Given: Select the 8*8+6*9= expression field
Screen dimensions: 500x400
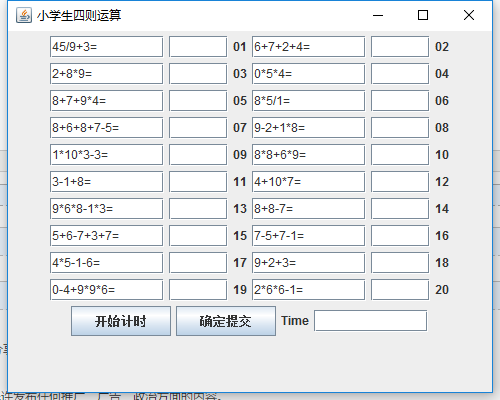Looking at the screenshot, I should point(308,155).
